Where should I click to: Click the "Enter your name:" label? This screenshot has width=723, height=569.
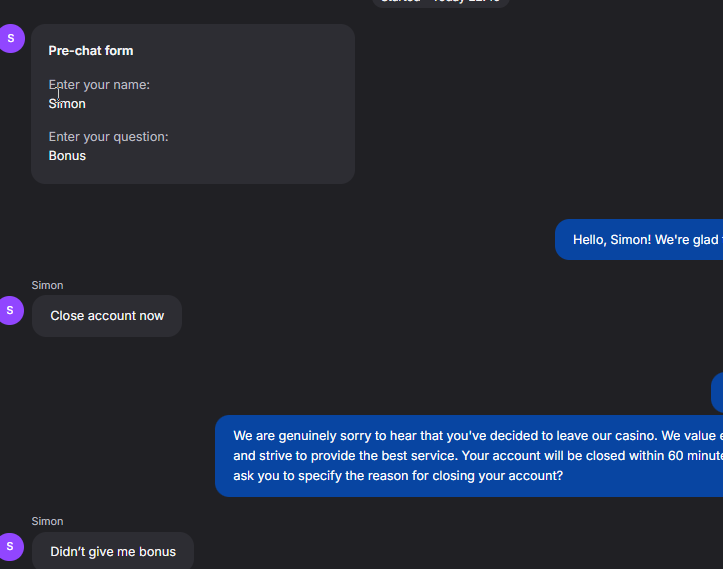point(99,85)
